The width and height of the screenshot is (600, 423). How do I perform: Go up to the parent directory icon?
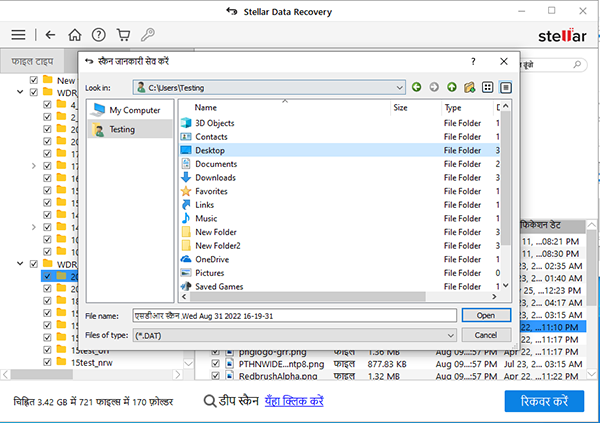tap(452, 87)
